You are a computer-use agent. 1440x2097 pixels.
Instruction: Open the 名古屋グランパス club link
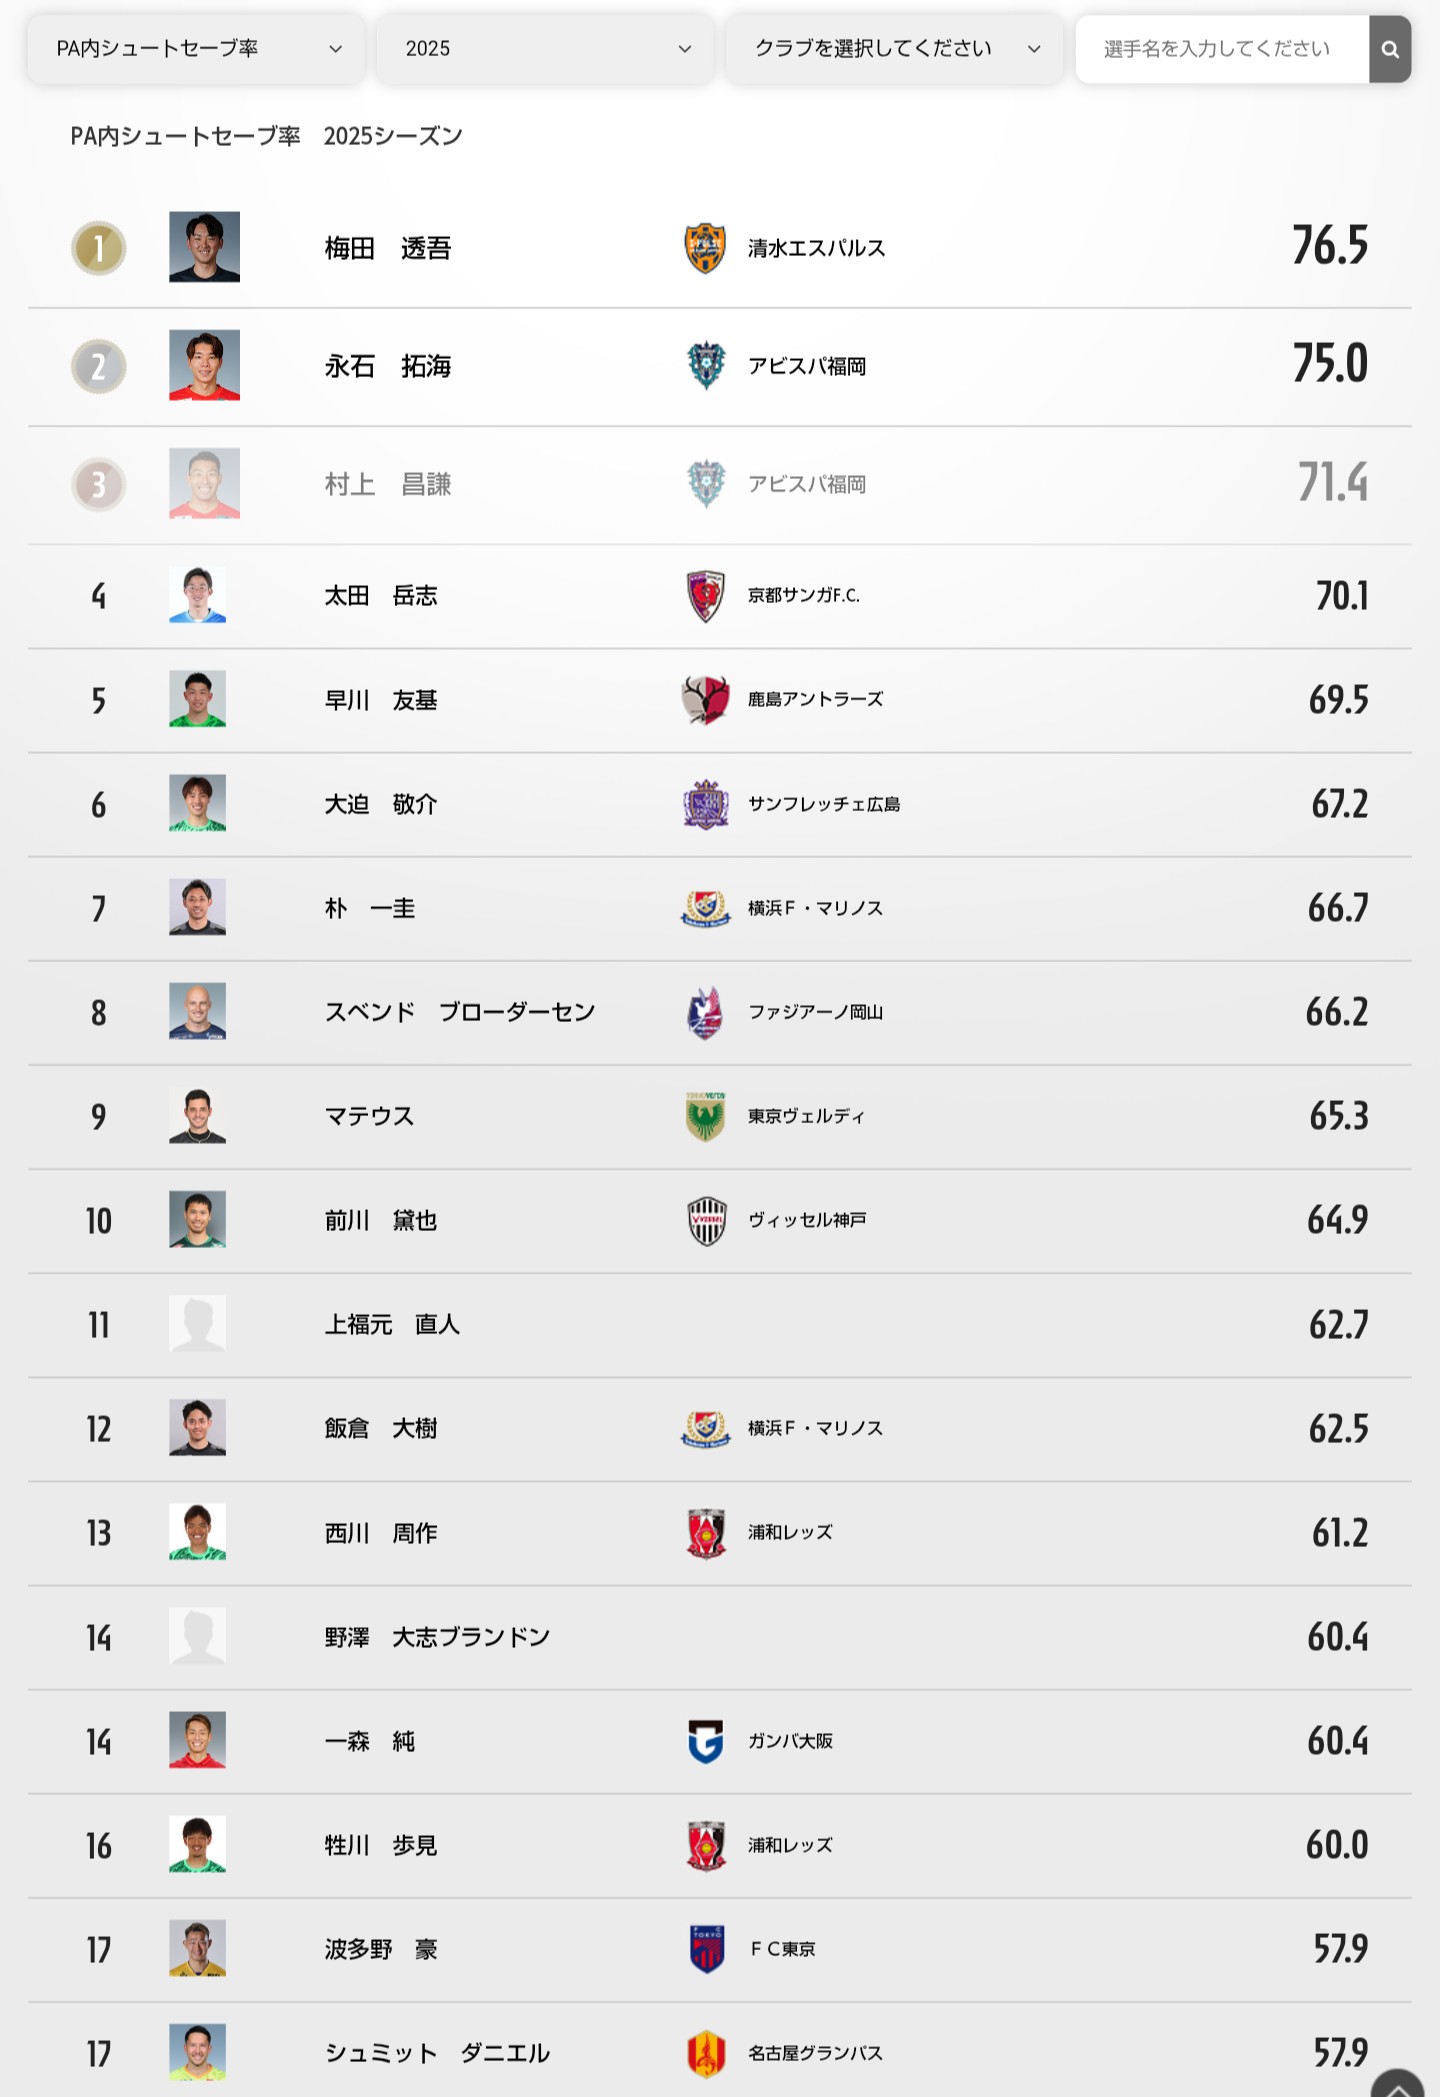[x=815, y=2053]
